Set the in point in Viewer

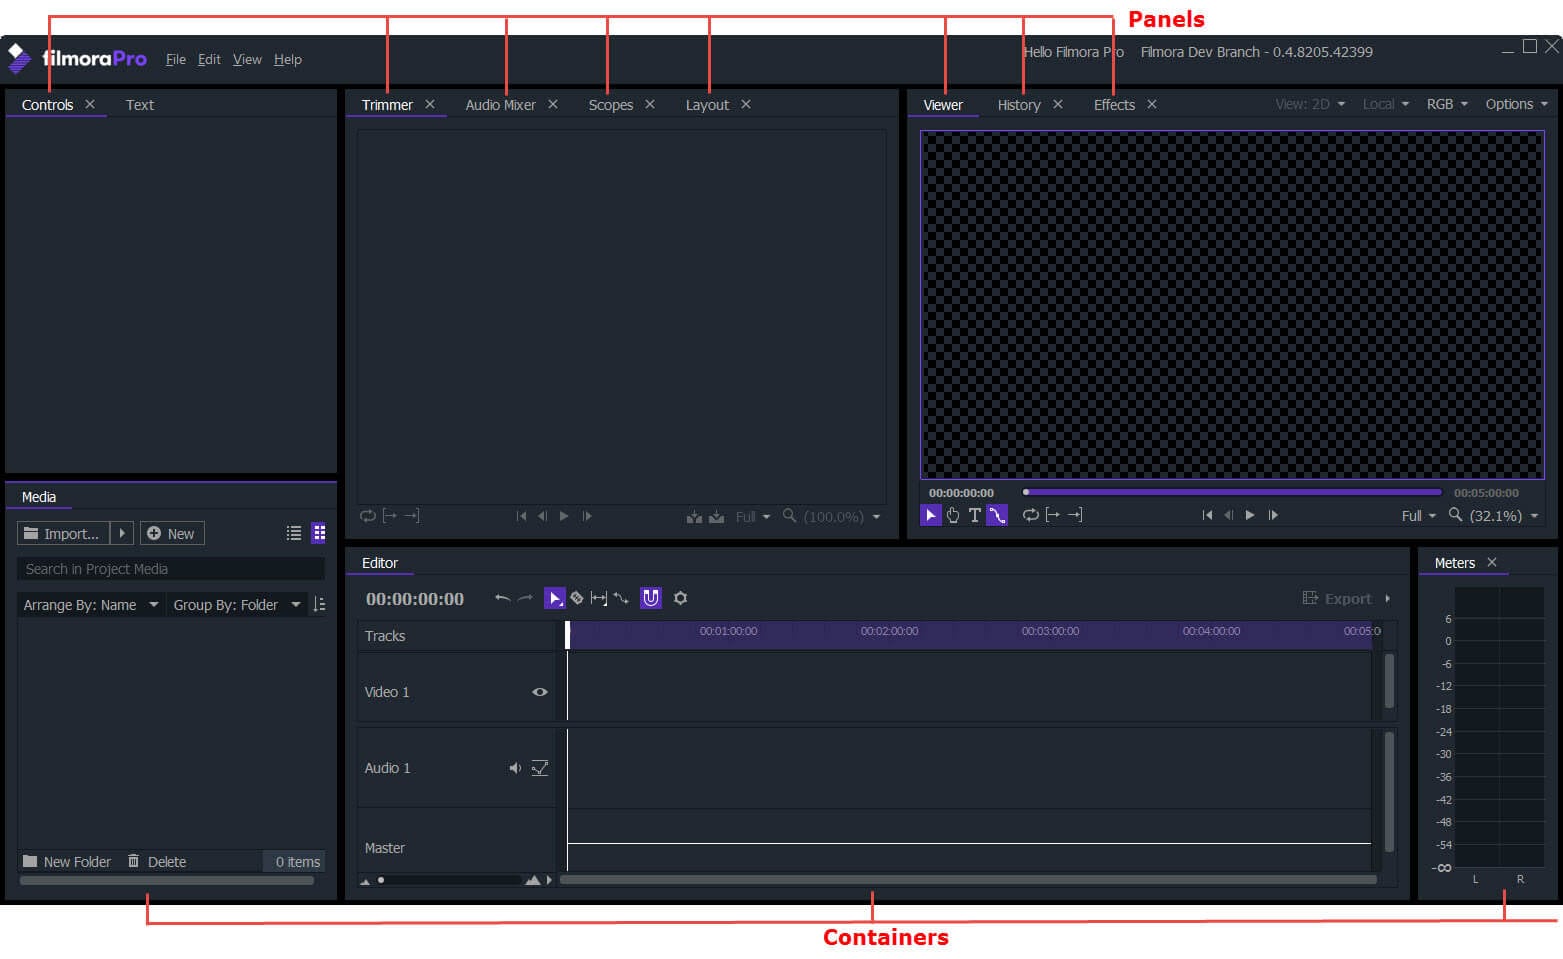pyautogui.click(x=1052, y=515)
